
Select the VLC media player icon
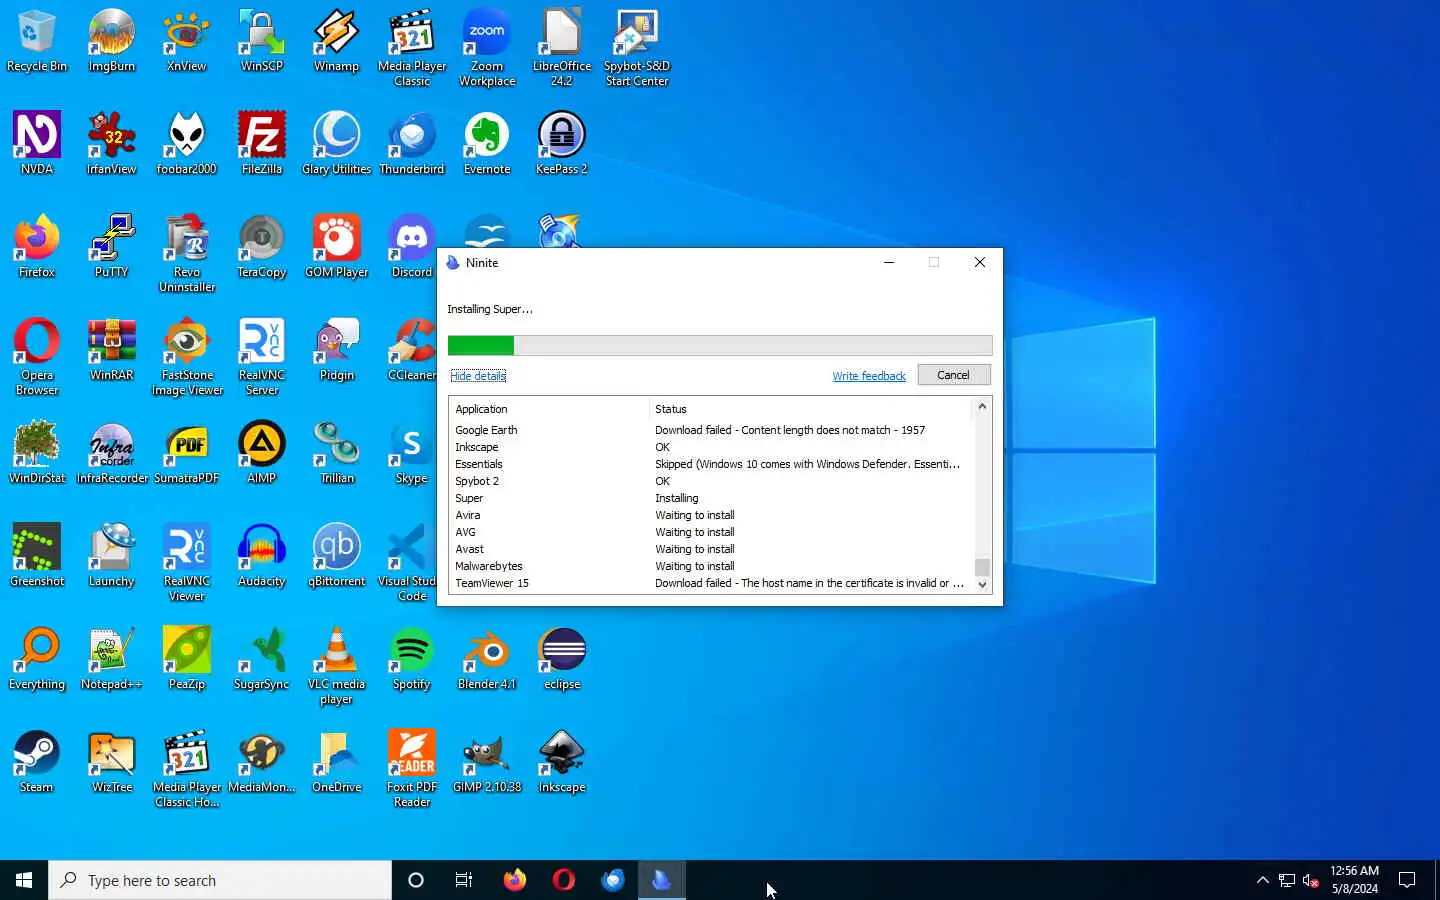point(336,666)
